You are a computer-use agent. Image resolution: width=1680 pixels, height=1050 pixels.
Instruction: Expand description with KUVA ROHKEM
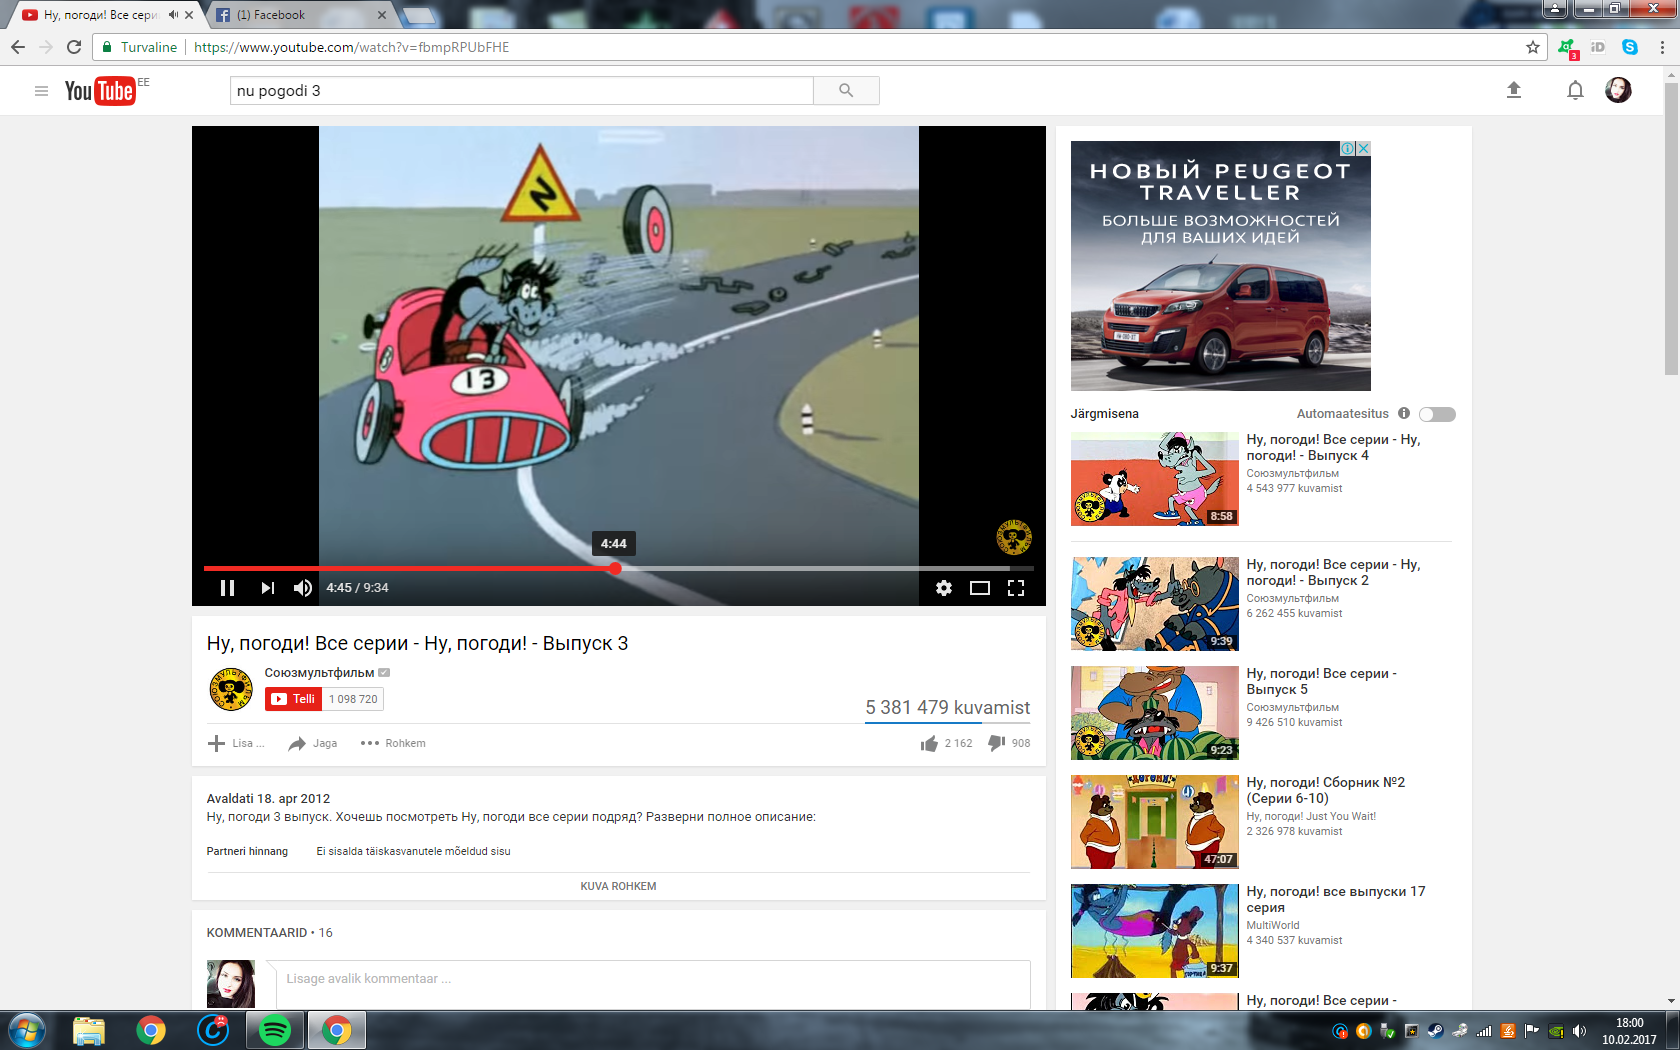[x=618, y=886]
